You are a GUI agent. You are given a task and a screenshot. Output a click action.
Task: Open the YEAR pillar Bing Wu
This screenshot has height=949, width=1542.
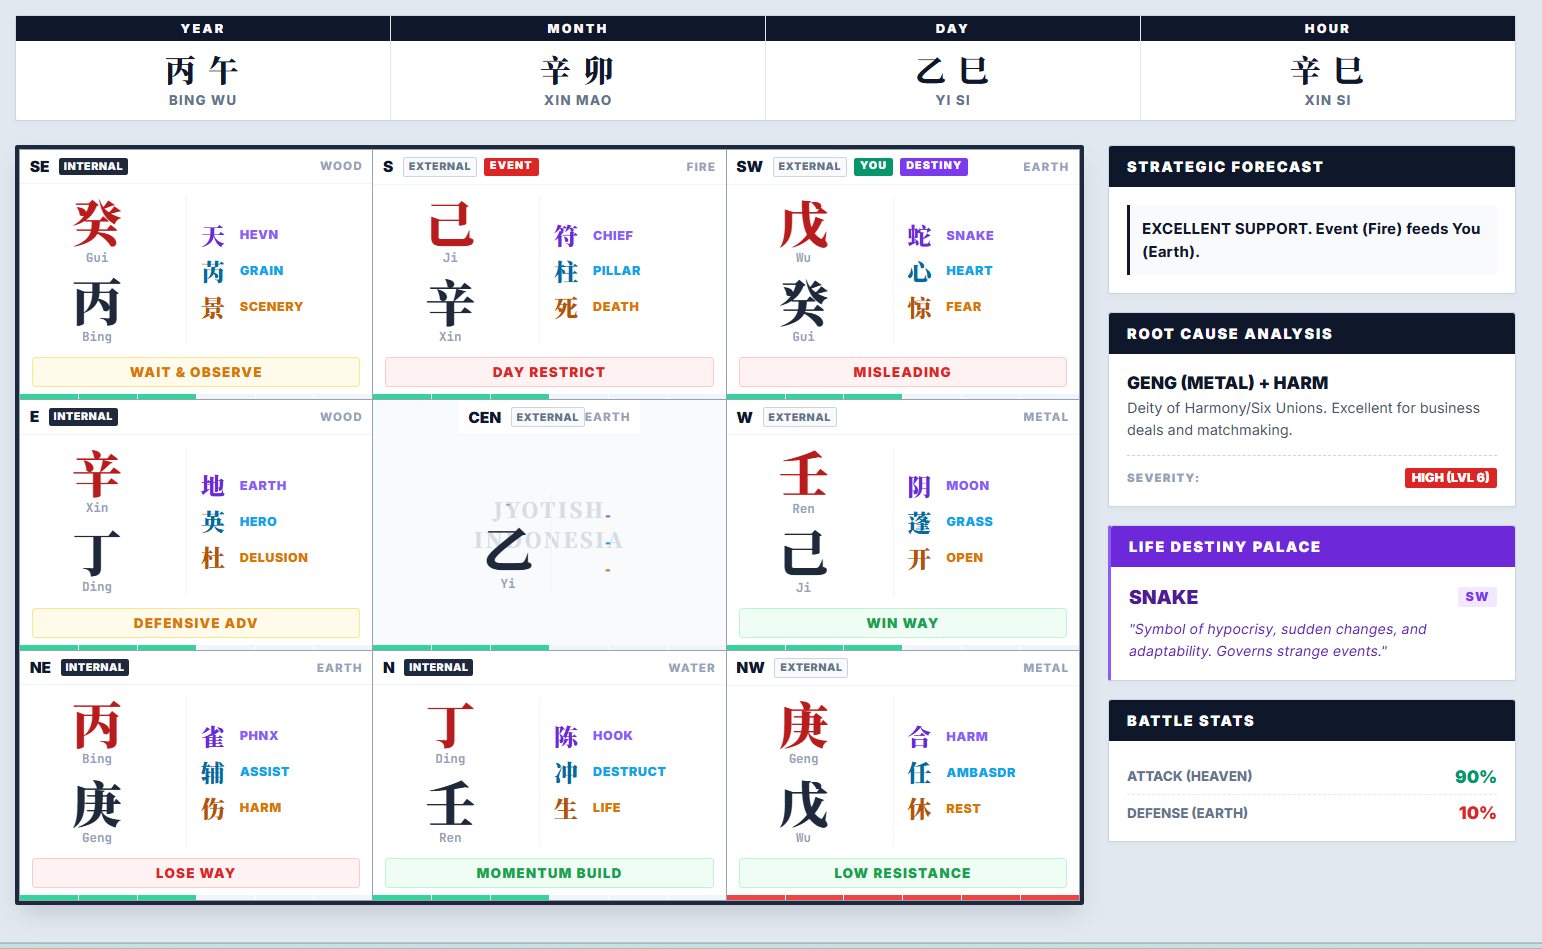202,80
